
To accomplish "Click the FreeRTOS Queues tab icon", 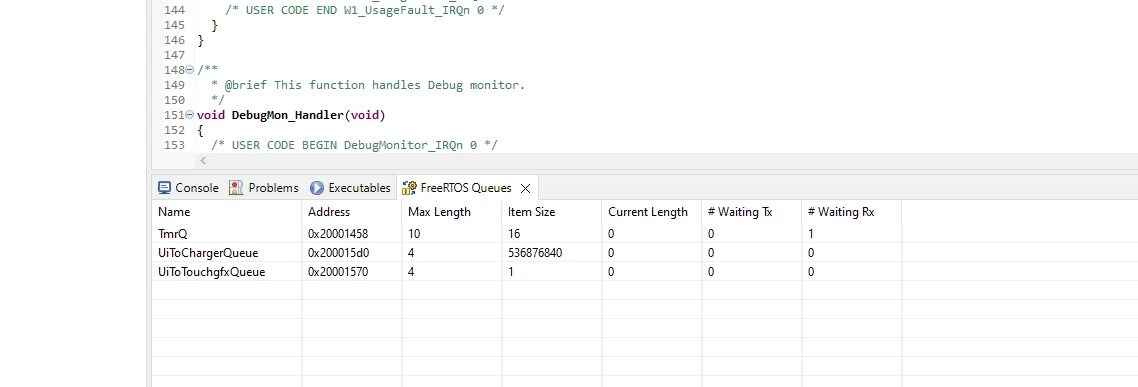I will (409, 188).
